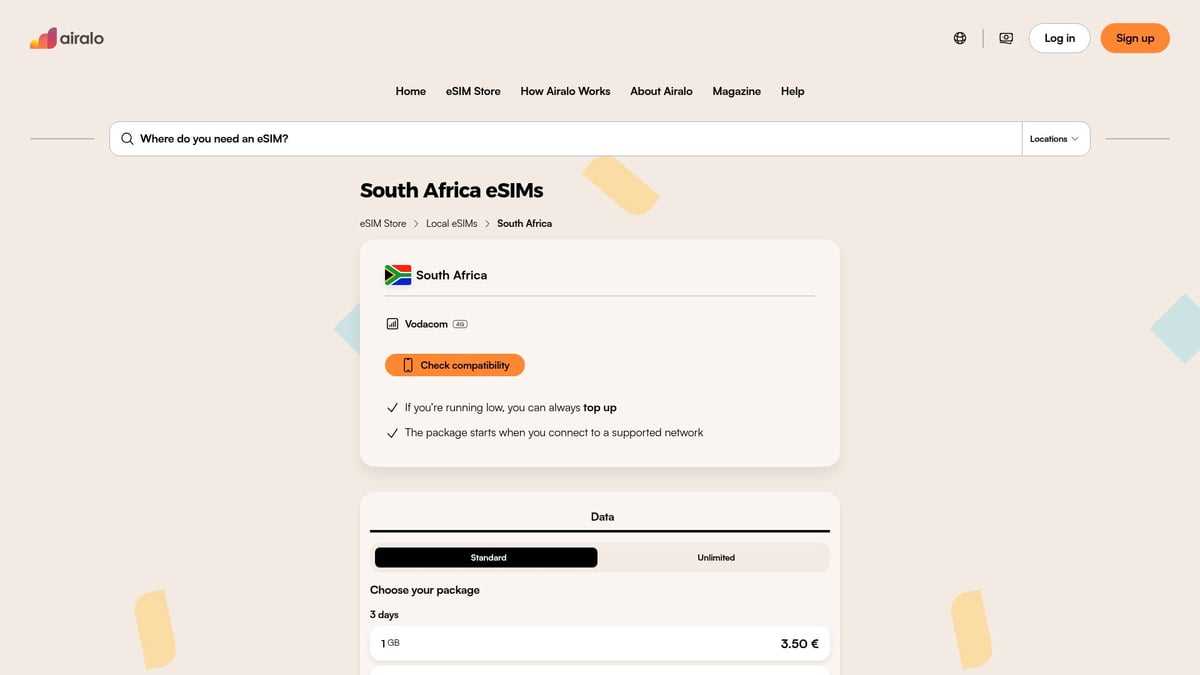Click the search magnifier icon
Screen dimensions: 1200x675
click(127, 138)
